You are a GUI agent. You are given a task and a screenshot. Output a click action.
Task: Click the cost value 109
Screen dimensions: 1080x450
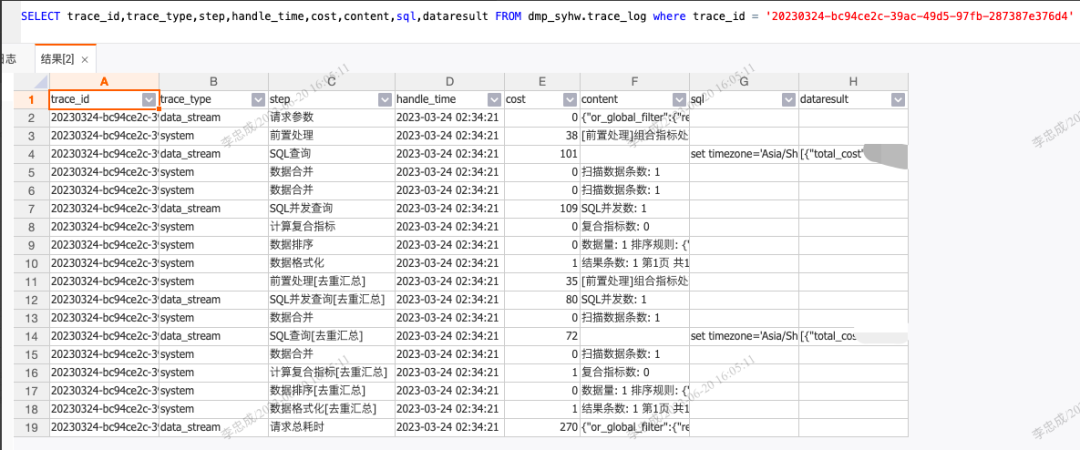541,208
